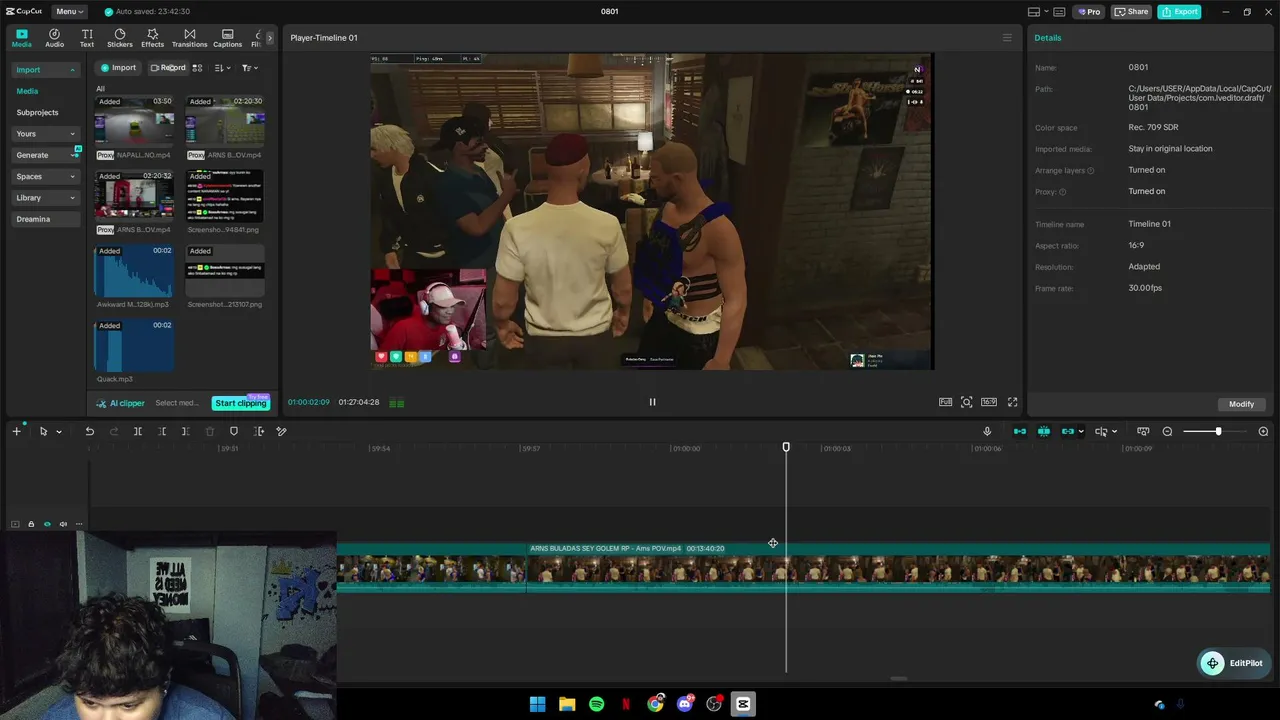Expand the Generate section
1280x720 pixels.
coord(45,155)
